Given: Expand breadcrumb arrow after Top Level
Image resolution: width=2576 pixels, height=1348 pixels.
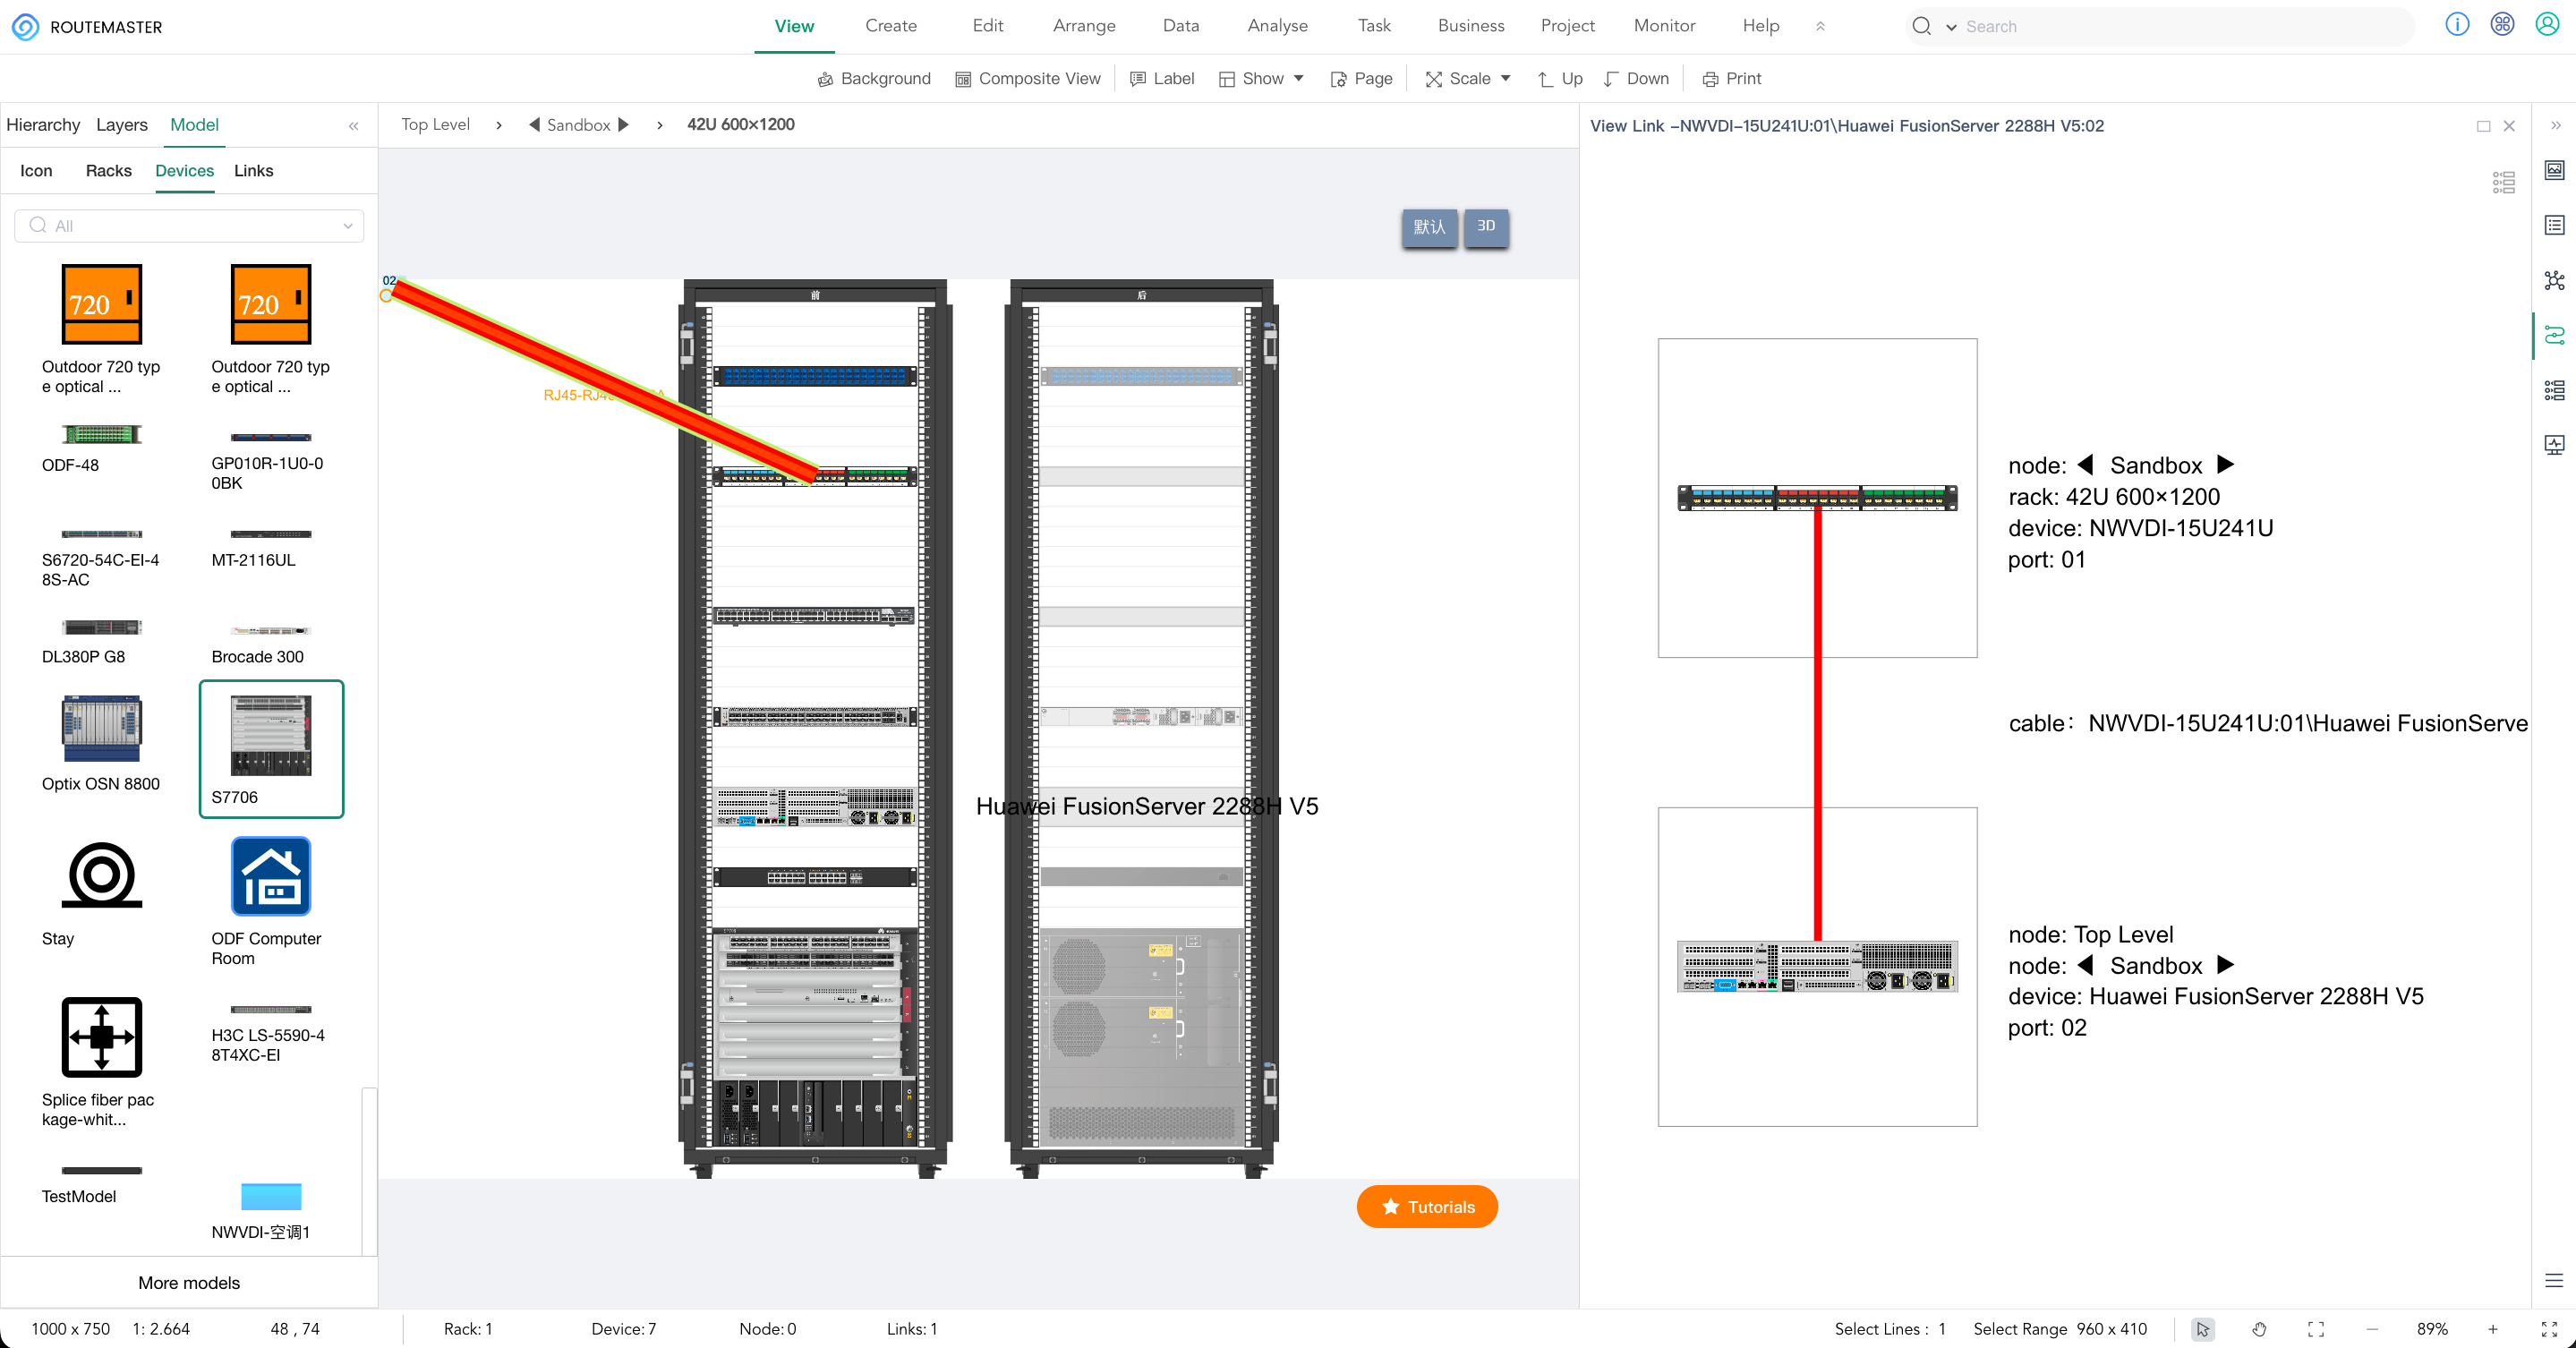Looking at the screenshot, I should tap(498, 125).
